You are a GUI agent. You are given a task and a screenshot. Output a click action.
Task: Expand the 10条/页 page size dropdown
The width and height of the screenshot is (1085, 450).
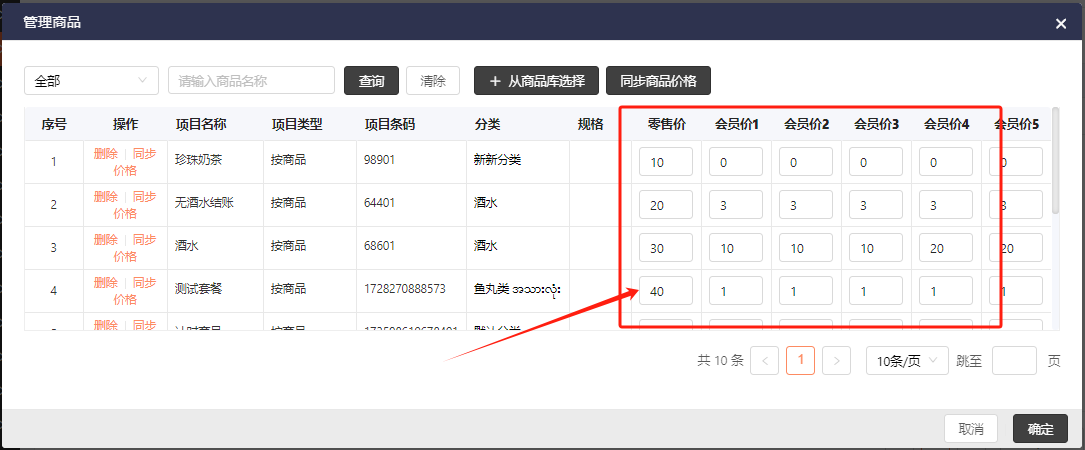[x=906, y=360]
